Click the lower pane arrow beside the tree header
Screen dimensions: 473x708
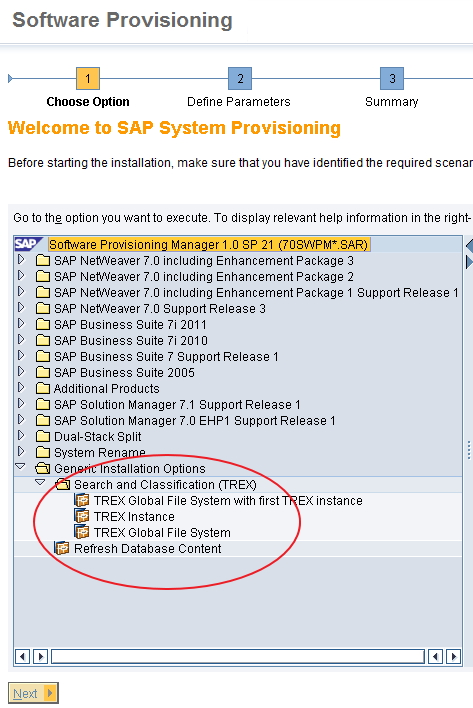pyautogui.click(x=469, y=262)
